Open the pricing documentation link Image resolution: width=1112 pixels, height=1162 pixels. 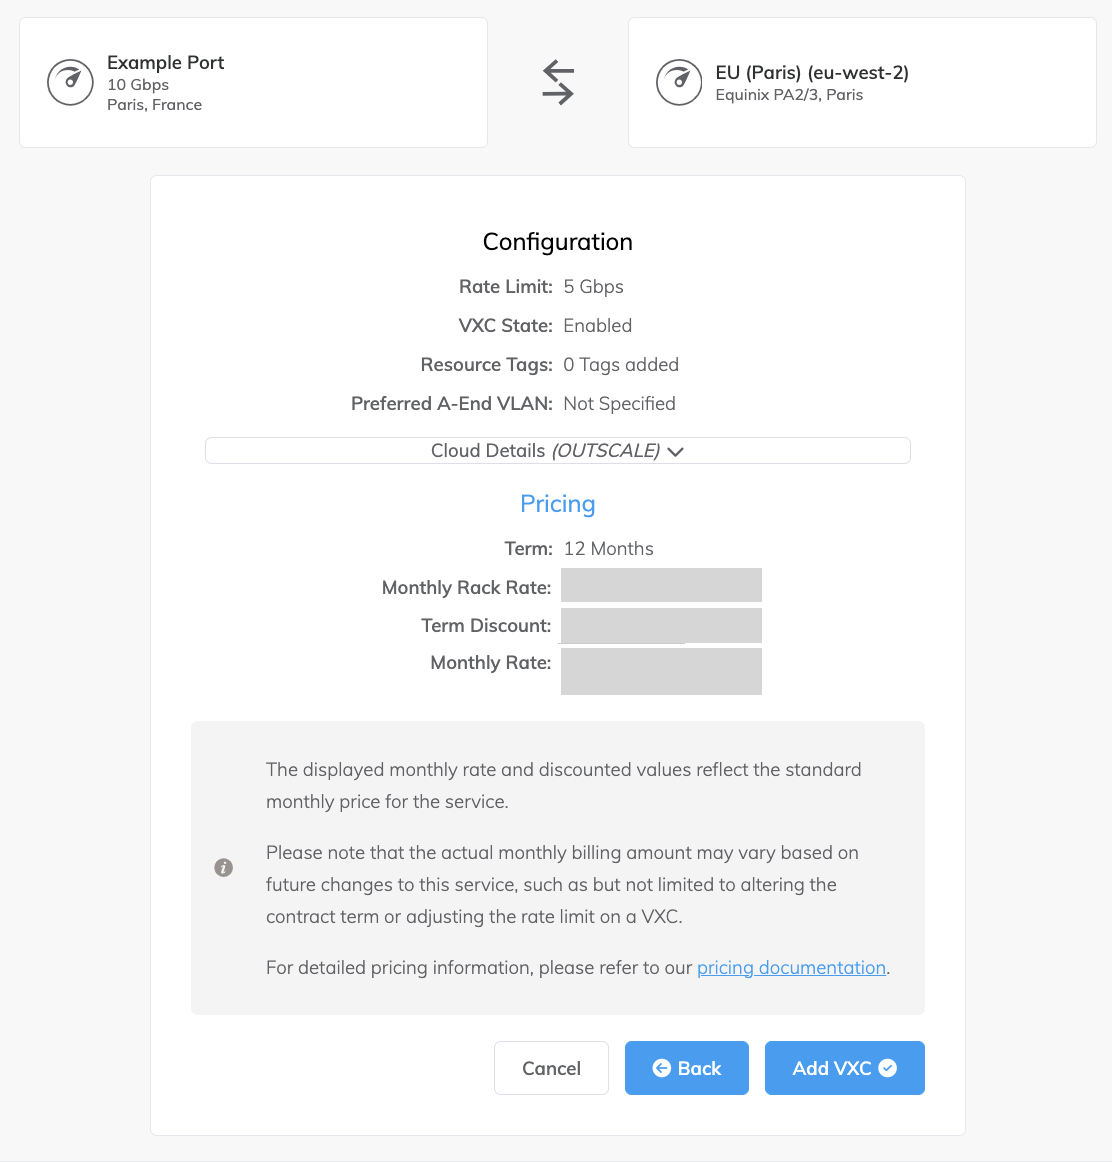(791, 968)
